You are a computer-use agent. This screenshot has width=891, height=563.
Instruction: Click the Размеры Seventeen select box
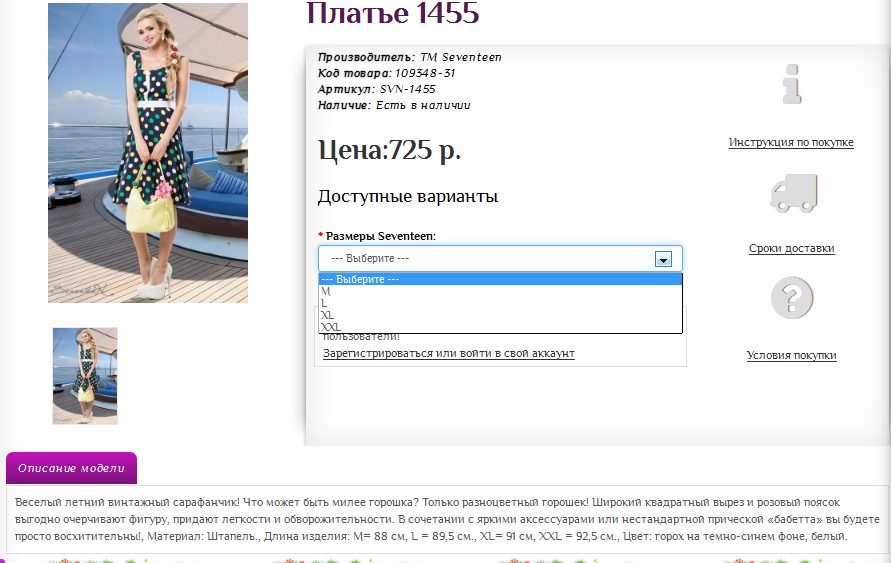pos(500,258)
